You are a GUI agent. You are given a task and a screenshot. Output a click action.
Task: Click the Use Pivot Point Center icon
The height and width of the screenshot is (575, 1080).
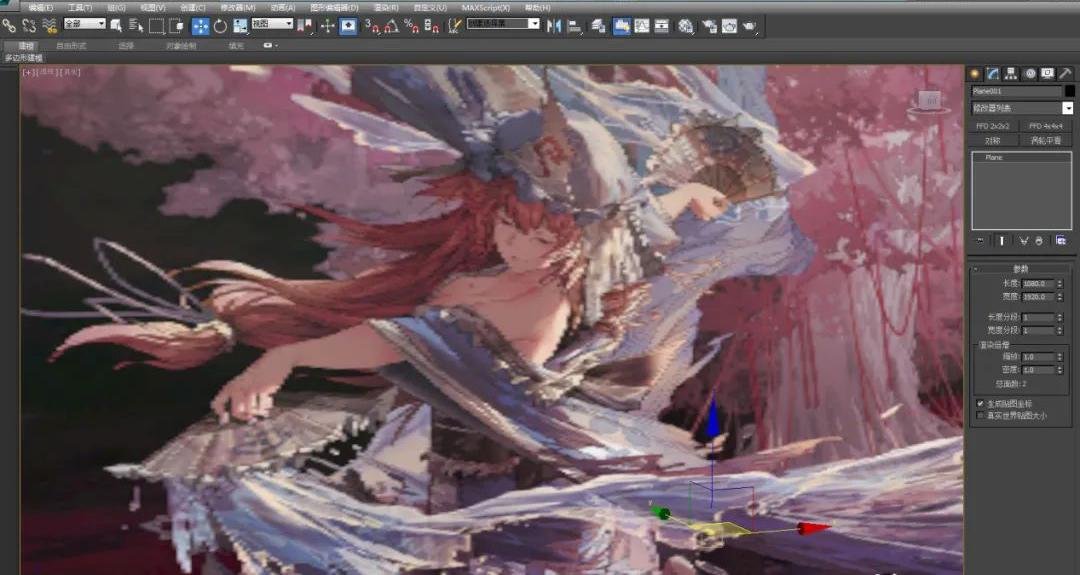pos(304,26)
